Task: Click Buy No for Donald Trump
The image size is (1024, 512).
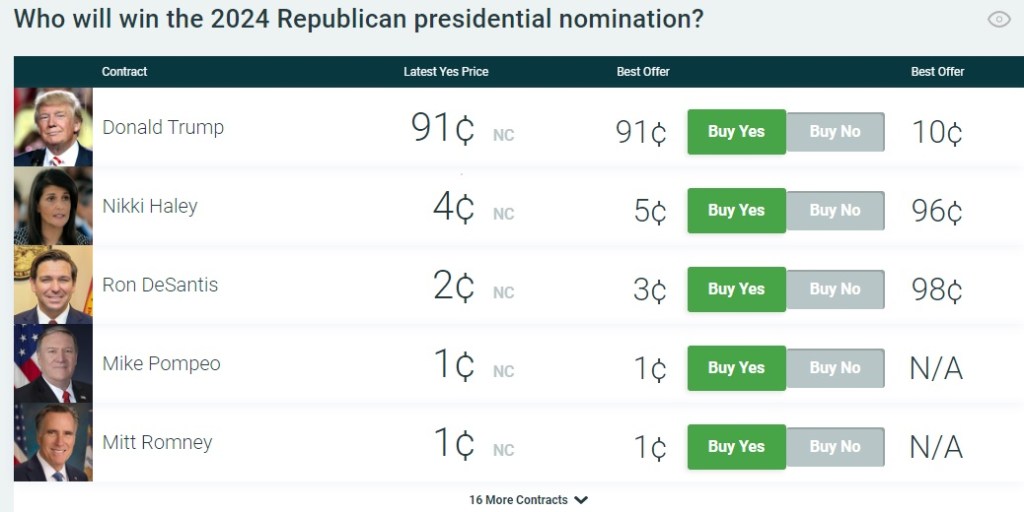Action: pyautogui.click(x=835, y=132)
